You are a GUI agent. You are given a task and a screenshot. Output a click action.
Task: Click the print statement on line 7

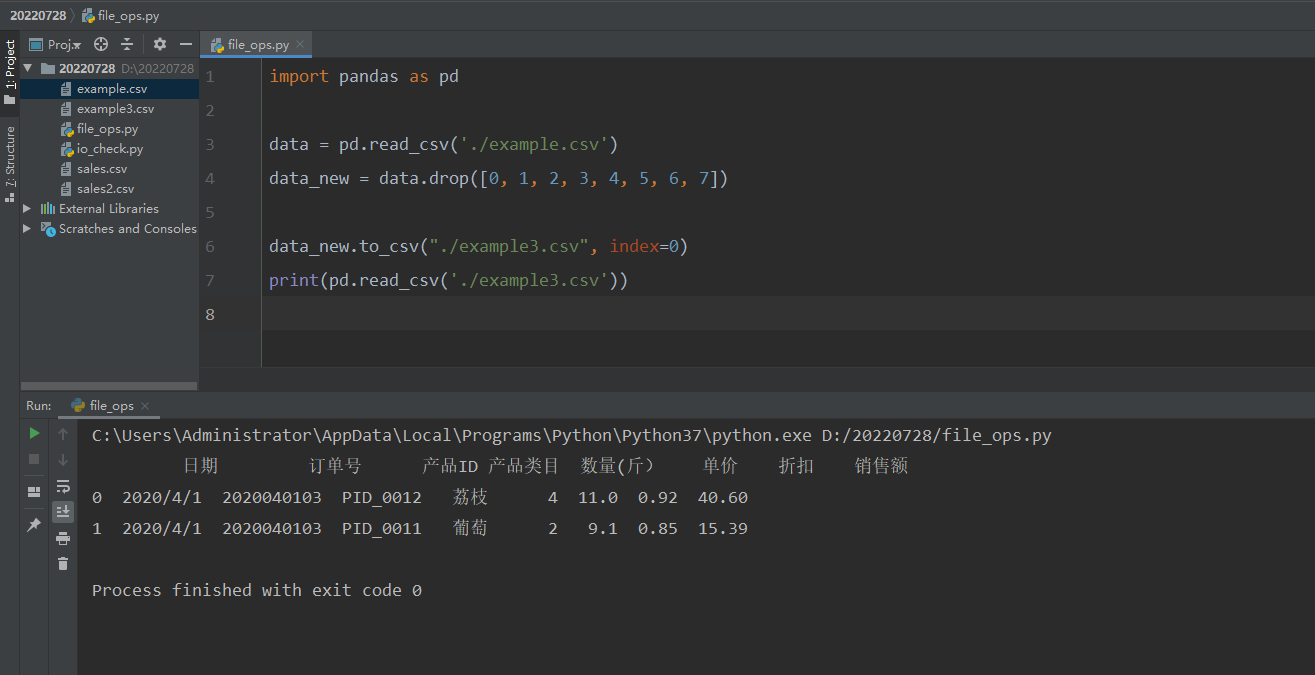(x=448, y=280)
